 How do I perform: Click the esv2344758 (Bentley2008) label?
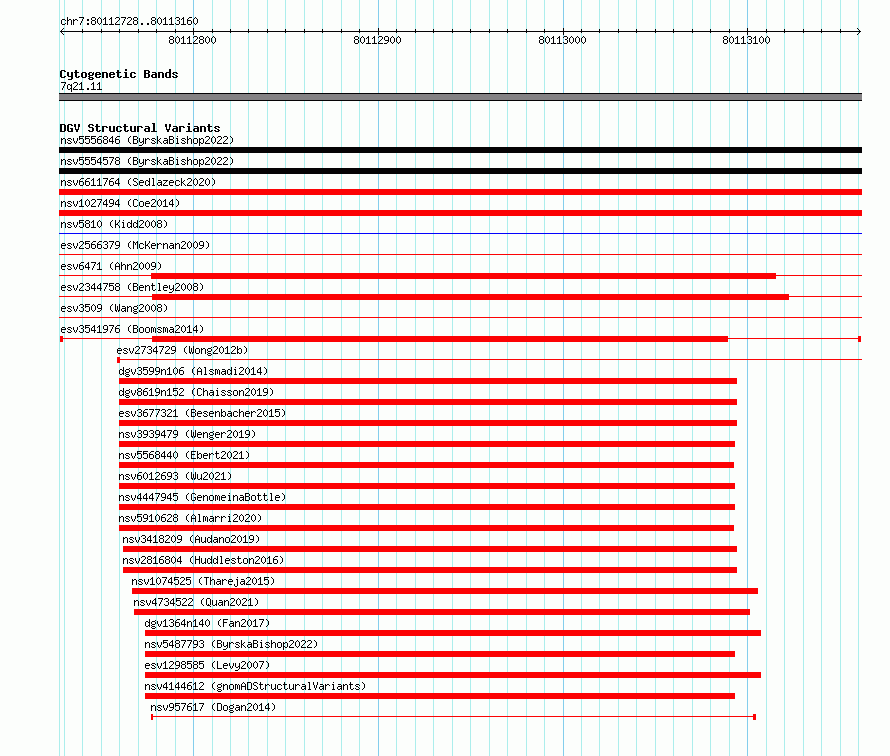(132, 287)
